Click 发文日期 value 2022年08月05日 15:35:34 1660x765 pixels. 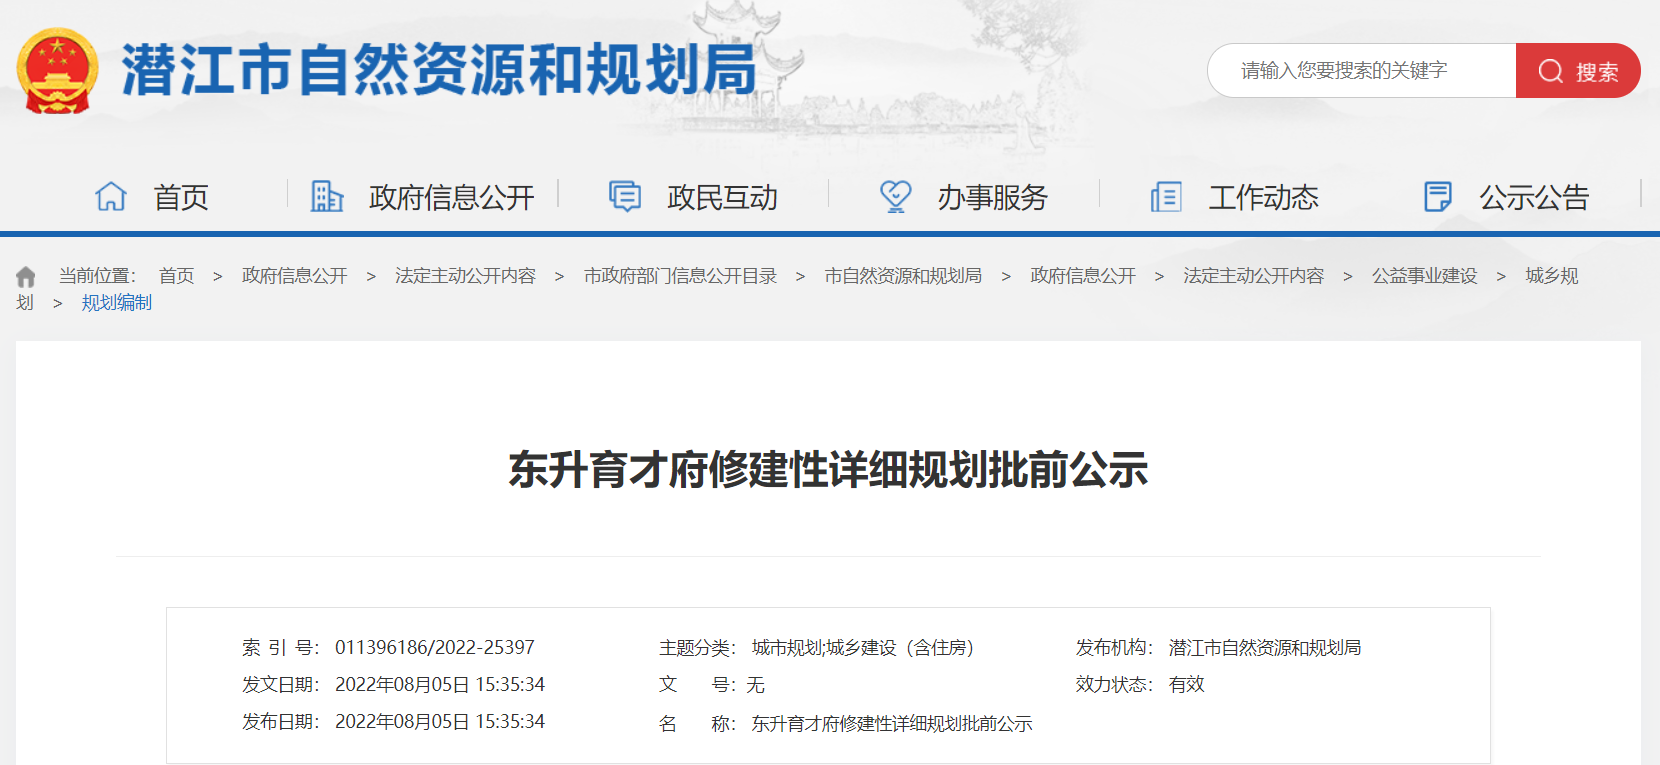(440, 685)
